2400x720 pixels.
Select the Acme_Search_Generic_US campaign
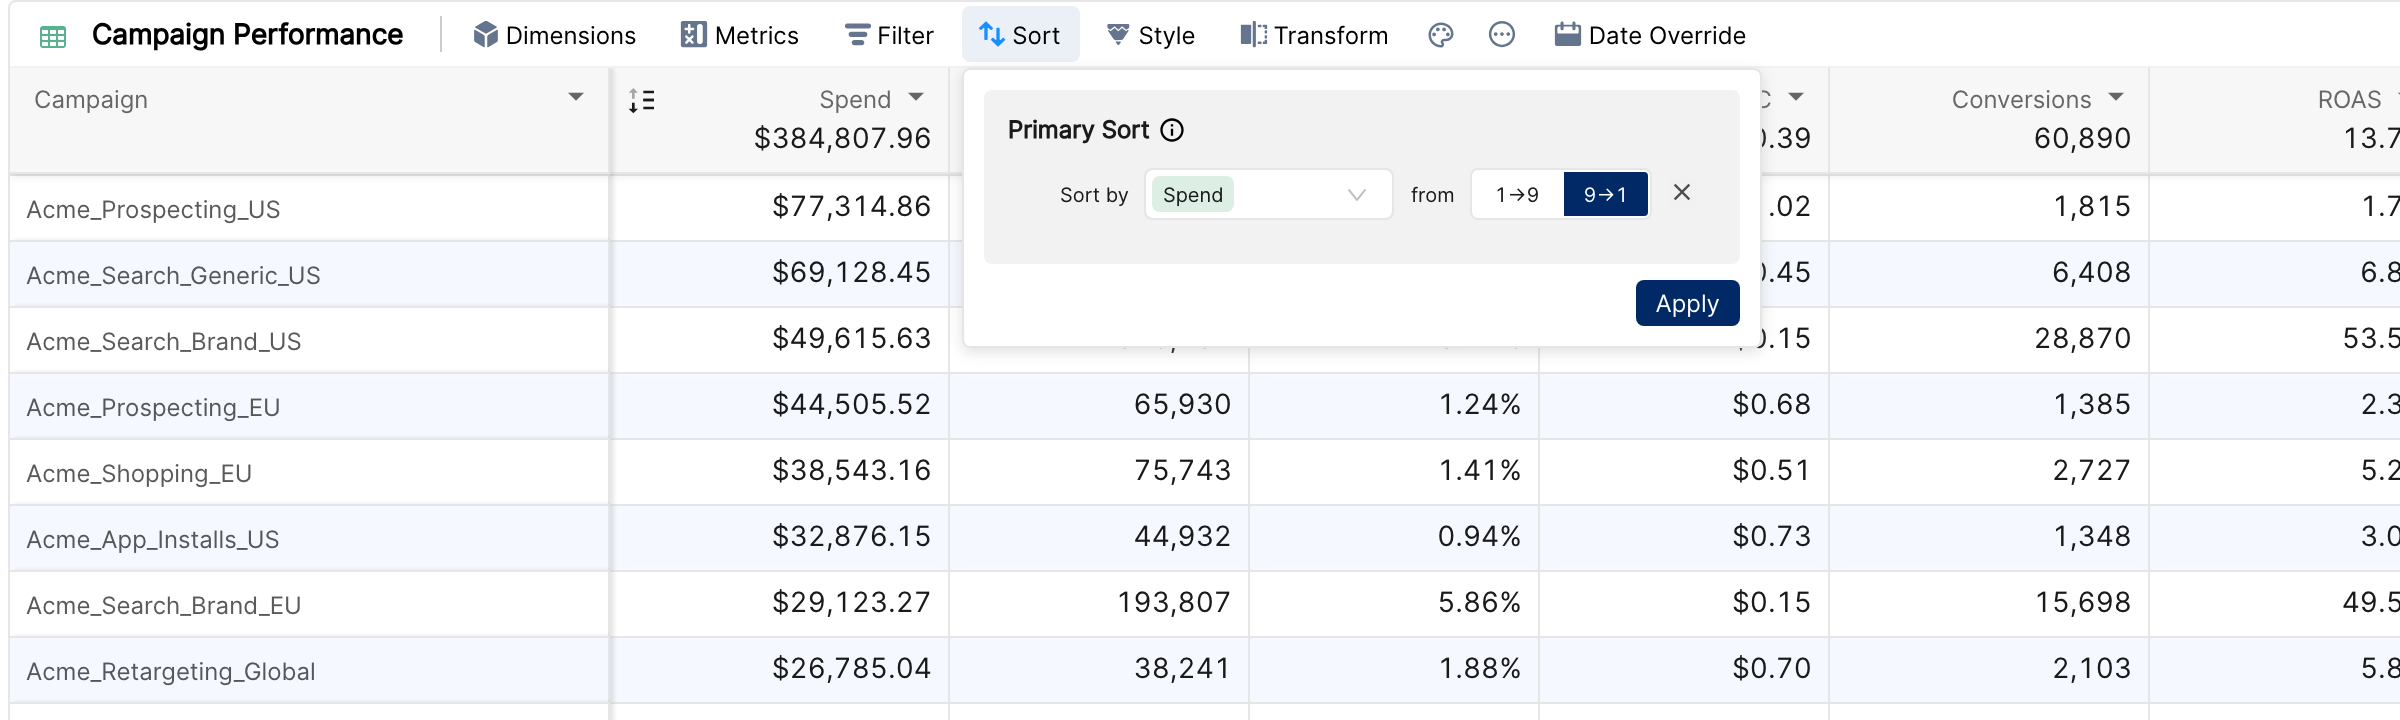coord(173,275)
